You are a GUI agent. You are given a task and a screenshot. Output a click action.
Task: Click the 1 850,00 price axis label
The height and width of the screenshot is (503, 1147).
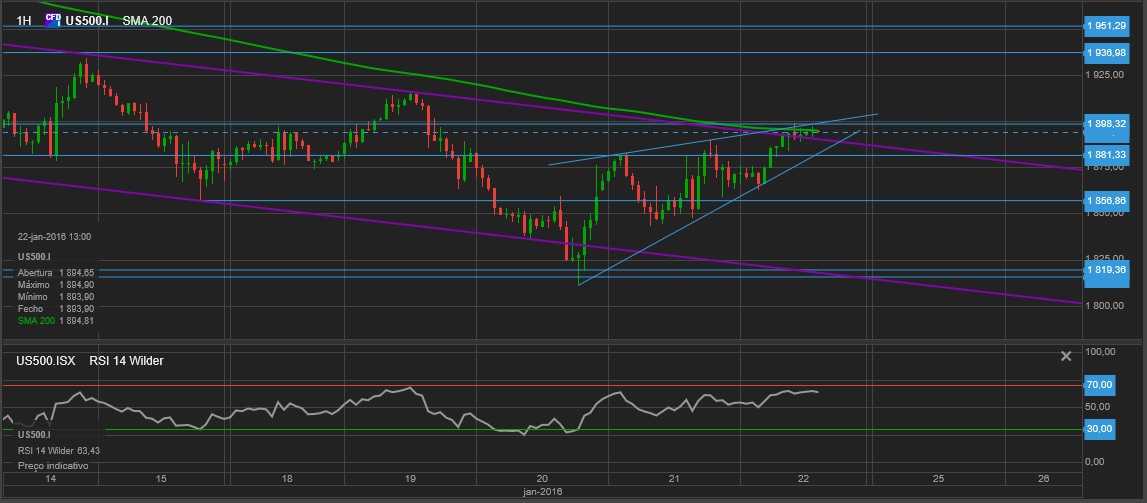1105,213
